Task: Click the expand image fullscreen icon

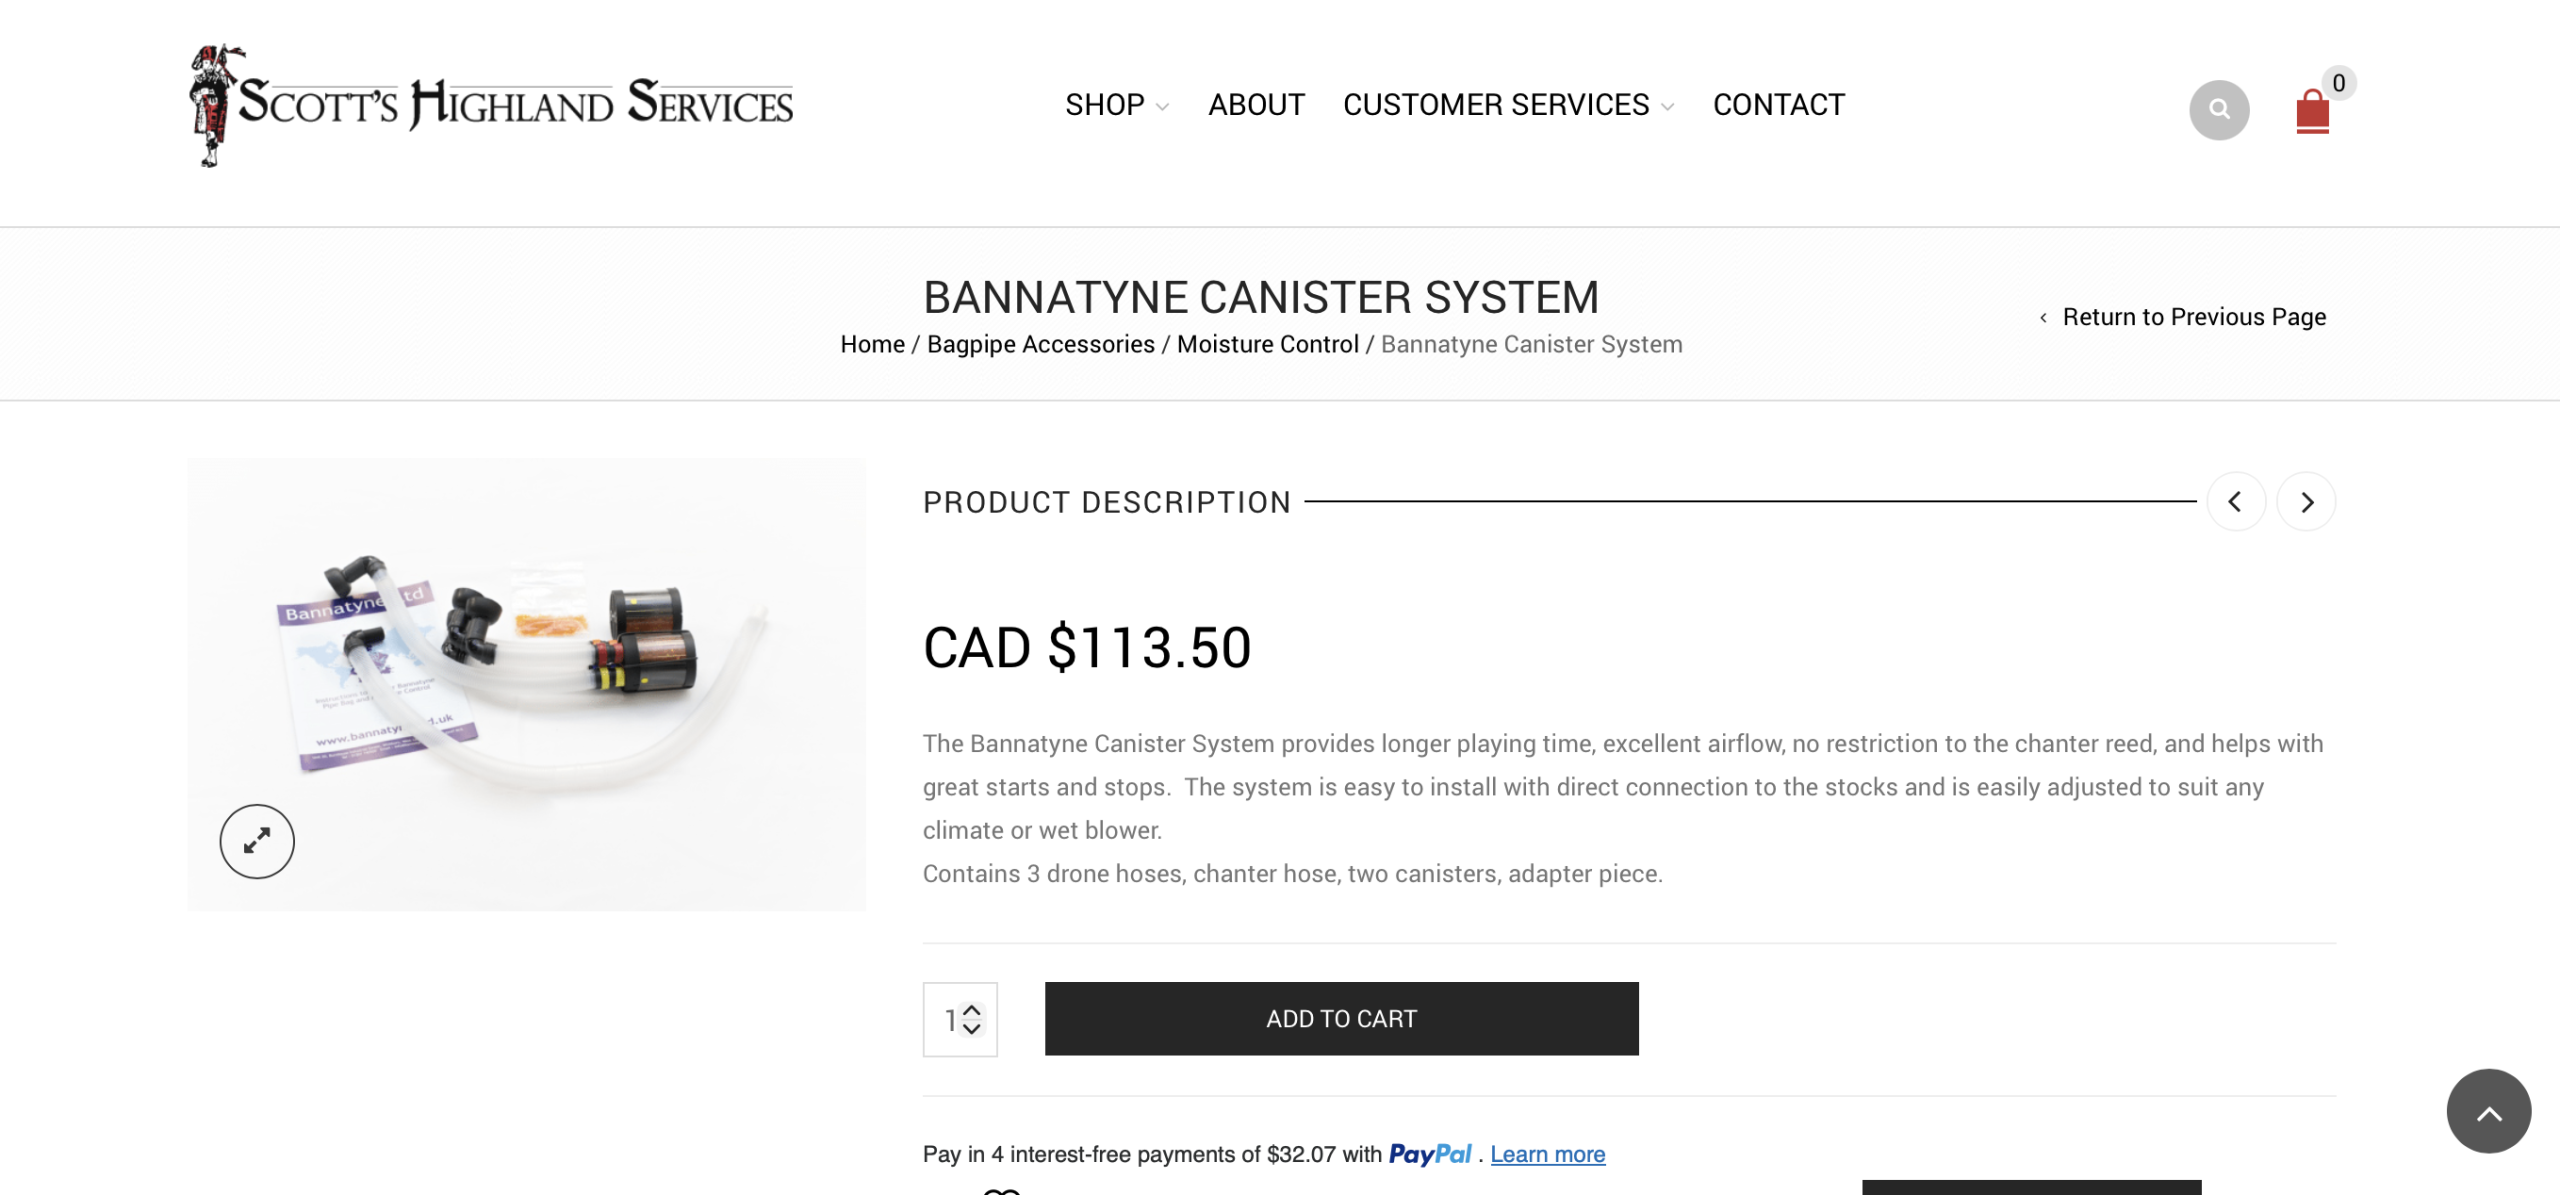Action: 257,841
